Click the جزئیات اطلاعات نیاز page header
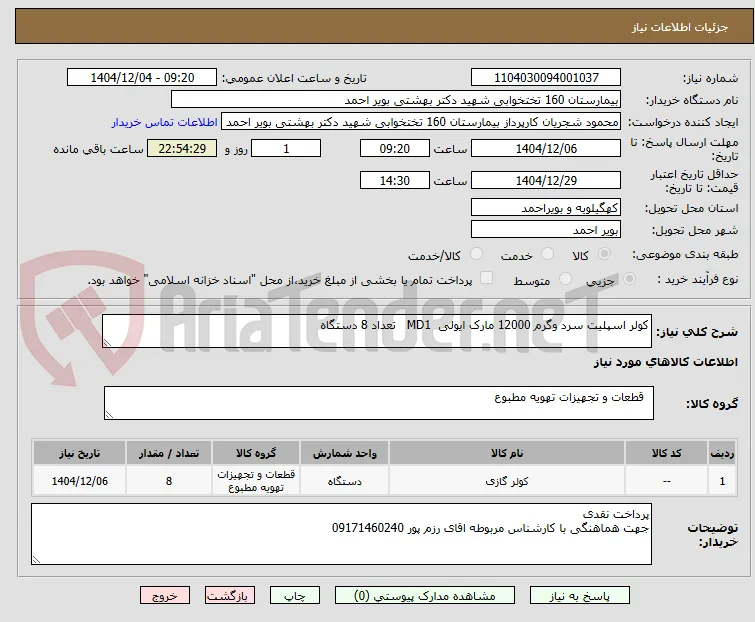This screenshot has width=755, height=622. [x=680, y=27]
